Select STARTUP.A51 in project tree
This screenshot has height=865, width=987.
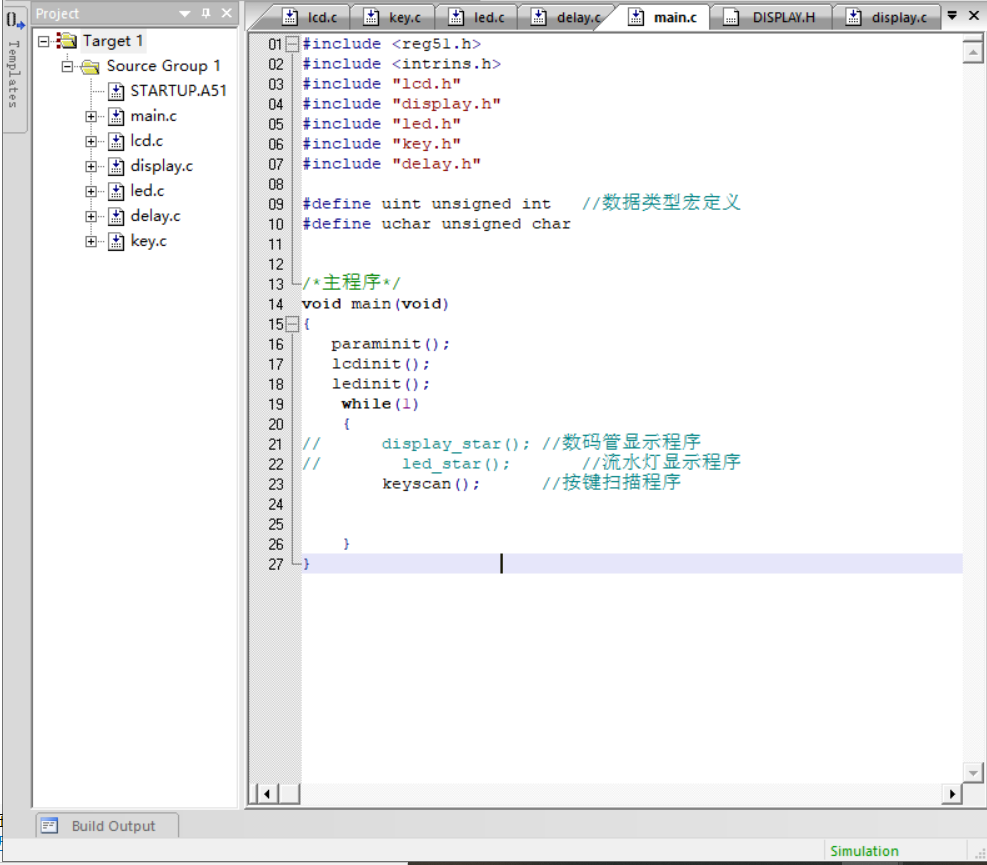coord(178,91)
